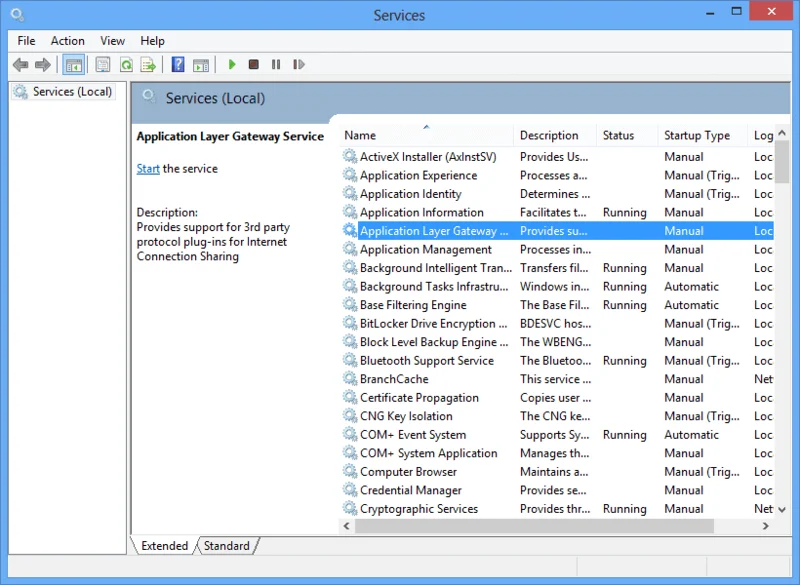Select Background Intelligent Tran... service
This screenshot has width=800, height=585.
[557, 268]
